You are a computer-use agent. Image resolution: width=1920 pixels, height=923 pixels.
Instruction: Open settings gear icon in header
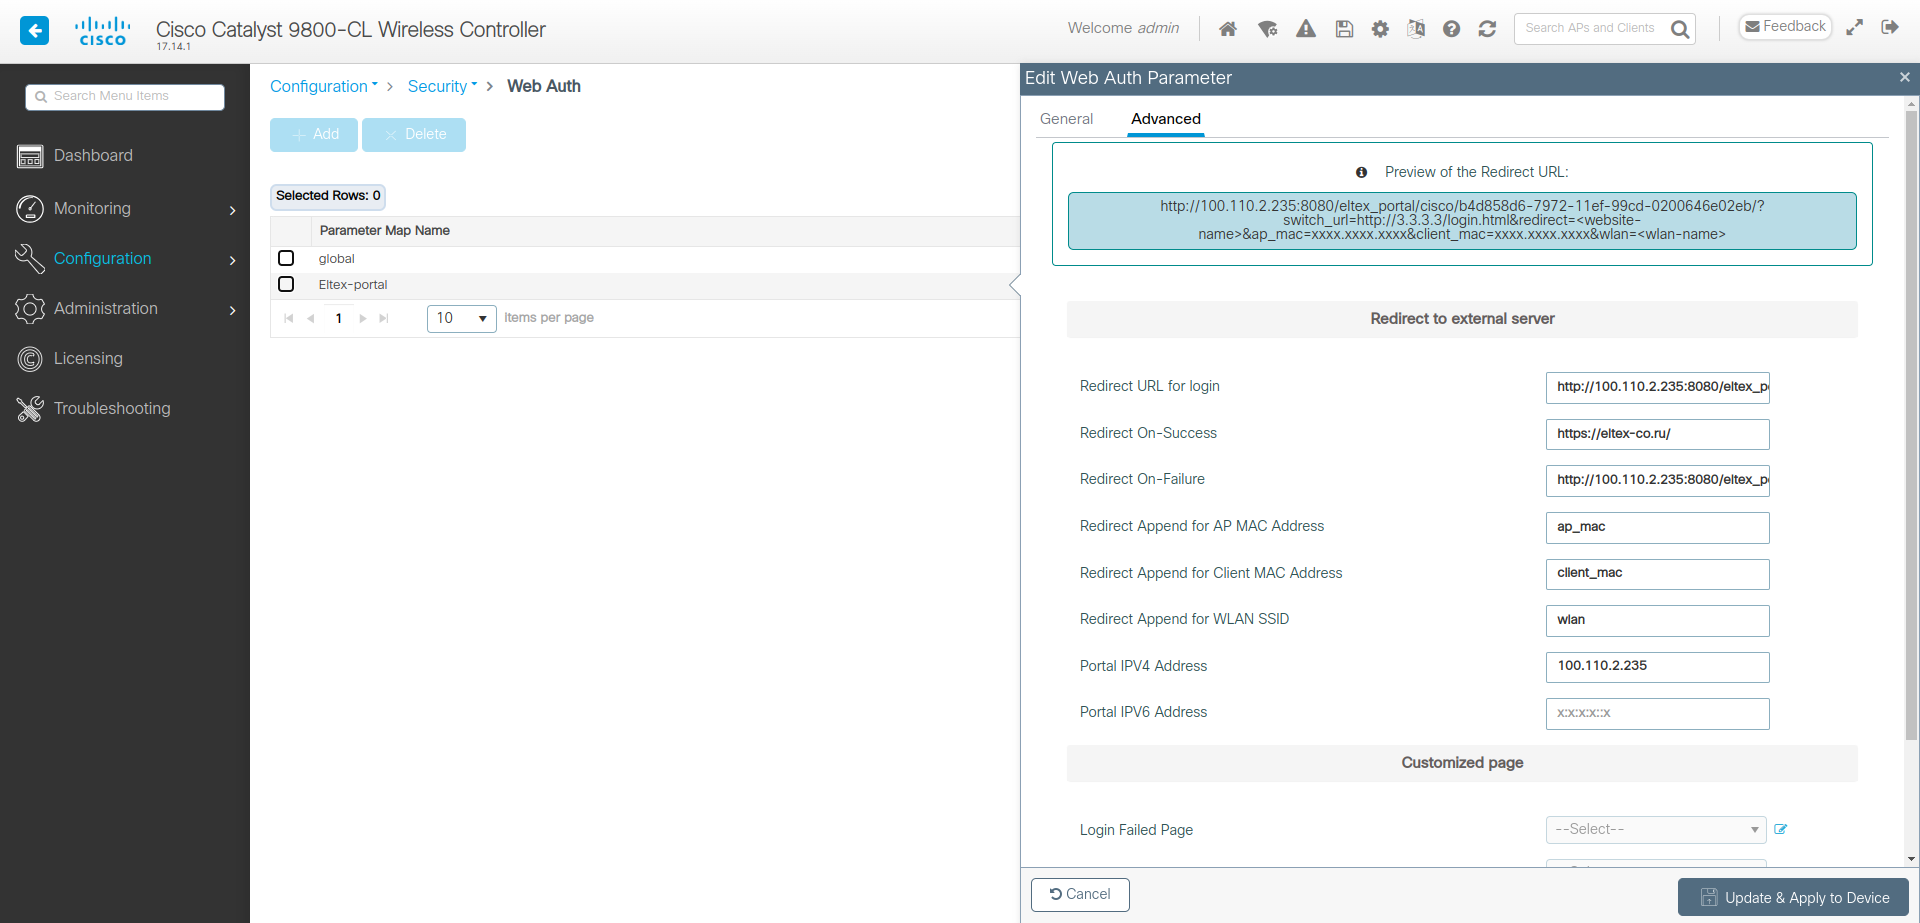click(x=1380, y=29)
